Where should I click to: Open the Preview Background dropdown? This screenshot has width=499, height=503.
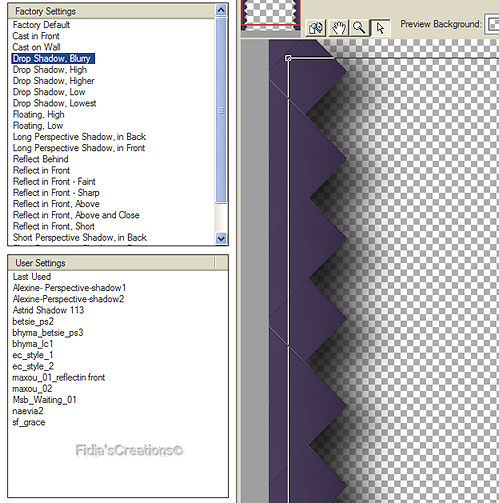click(492, 24)
